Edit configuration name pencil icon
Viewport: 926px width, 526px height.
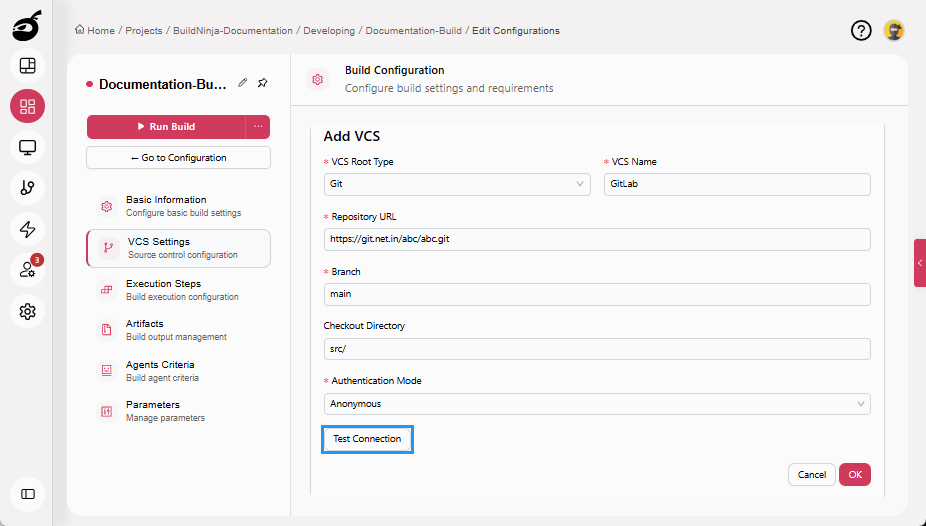(x=242, y=83)
